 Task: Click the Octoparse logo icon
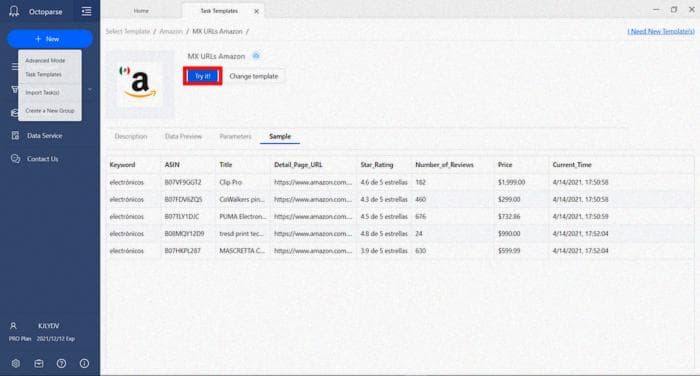14,11
